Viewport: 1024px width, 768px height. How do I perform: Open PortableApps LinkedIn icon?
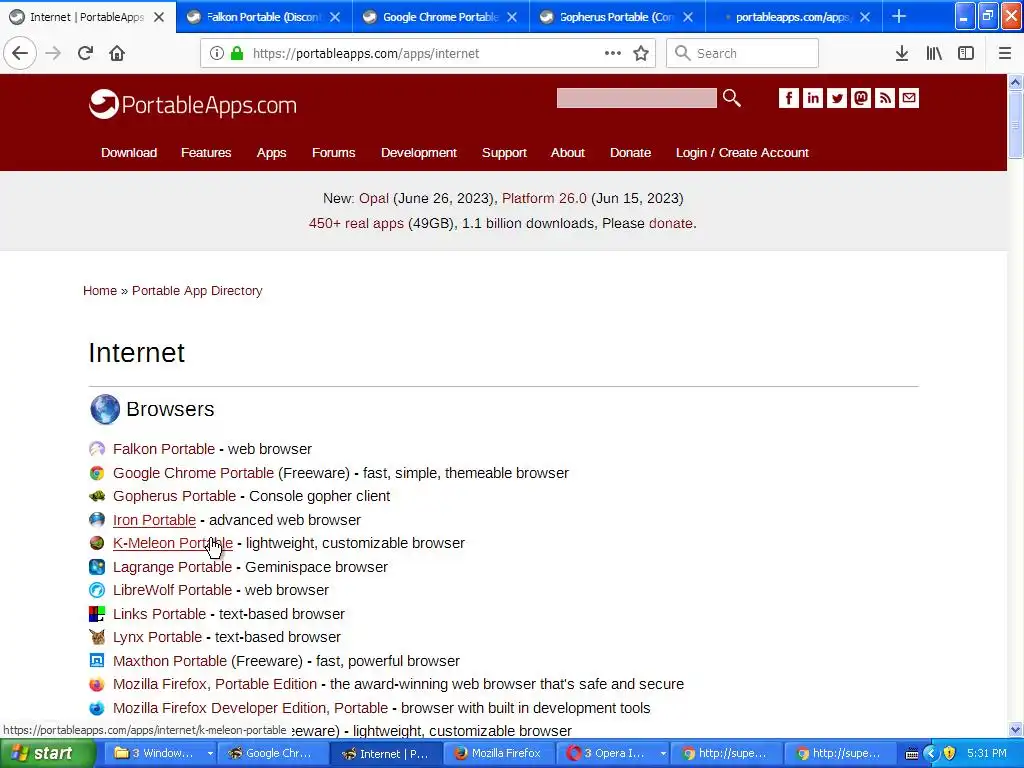[812, 98]
